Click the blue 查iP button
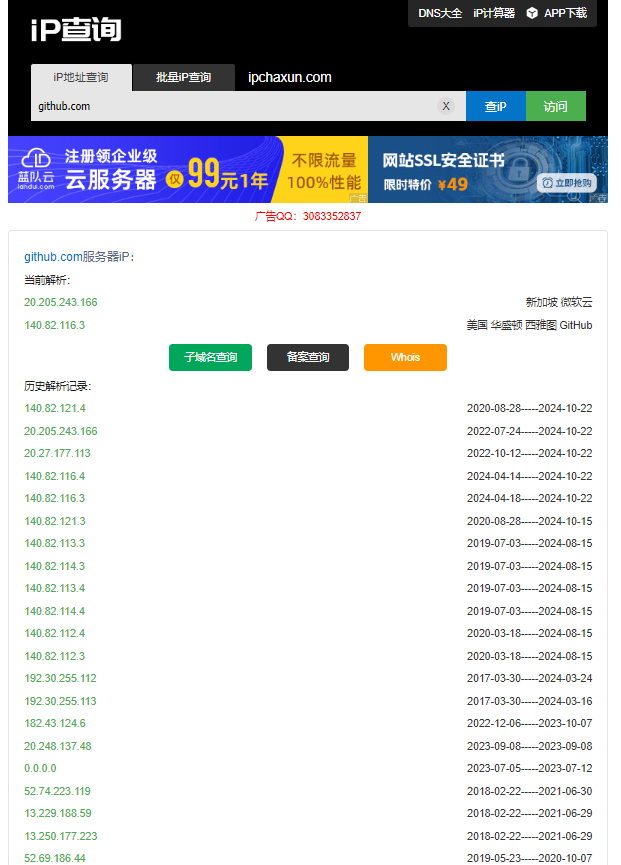The image size is (621, 865). tap(496, 106)
